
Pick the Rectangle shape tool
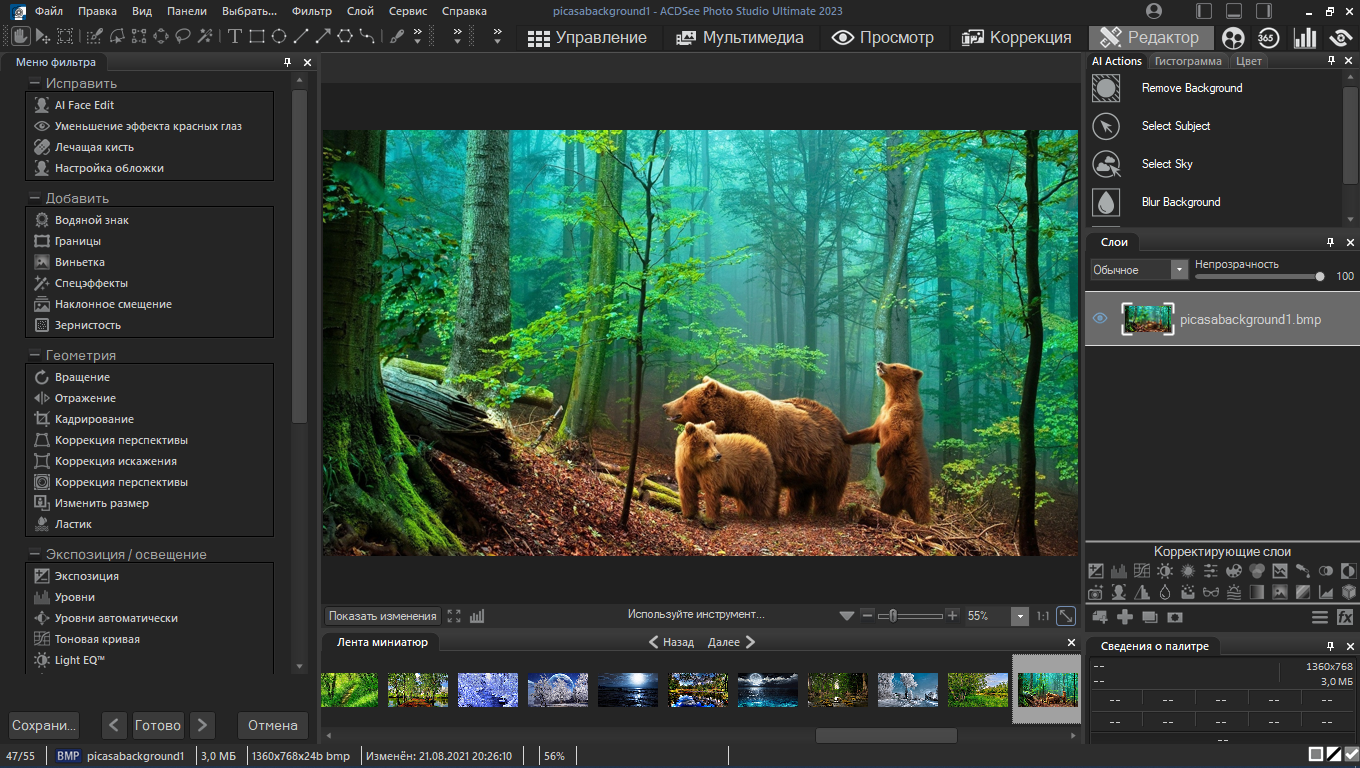256,36
